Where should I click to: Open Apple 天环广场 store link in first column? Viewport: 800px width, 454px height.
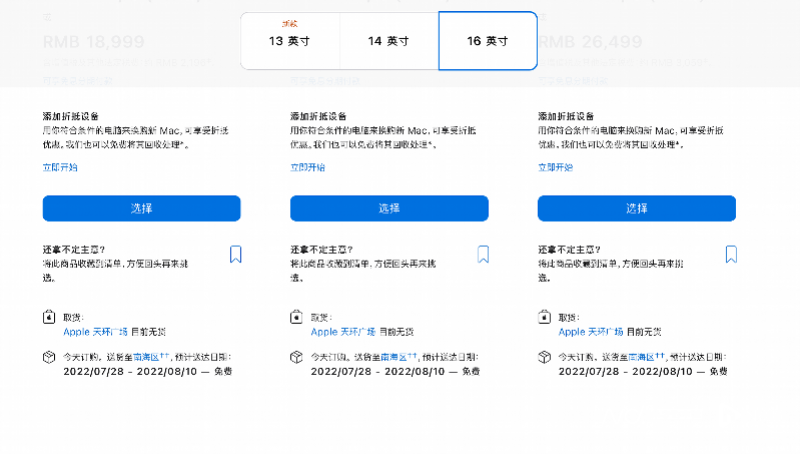pos(95,332)
